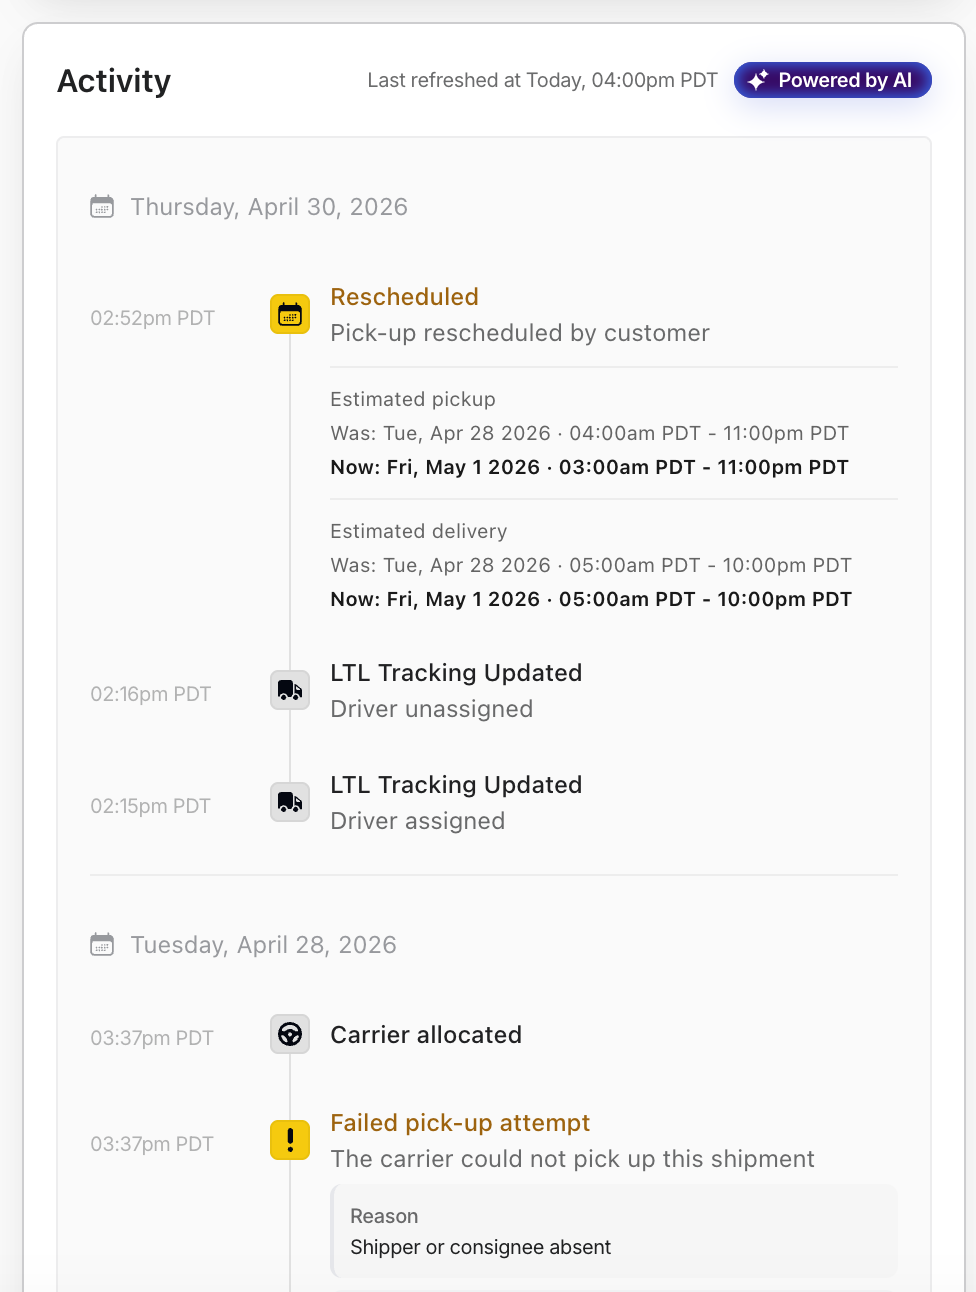This screenshot has width=976, height=1292.
Task: Click the new estimated delivery Now line
Action: 591,599
